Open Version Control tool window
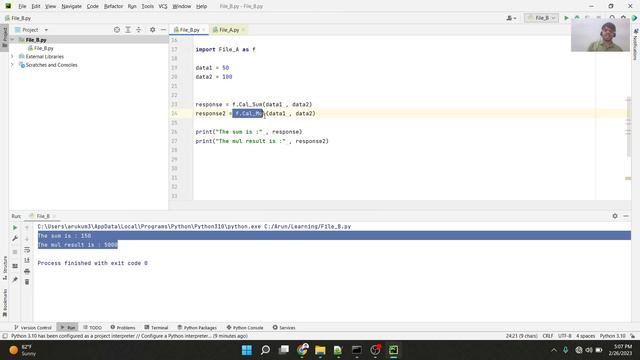Image resolution: width=640 pixels, height=360 pixels. click(x=33, y=327)
